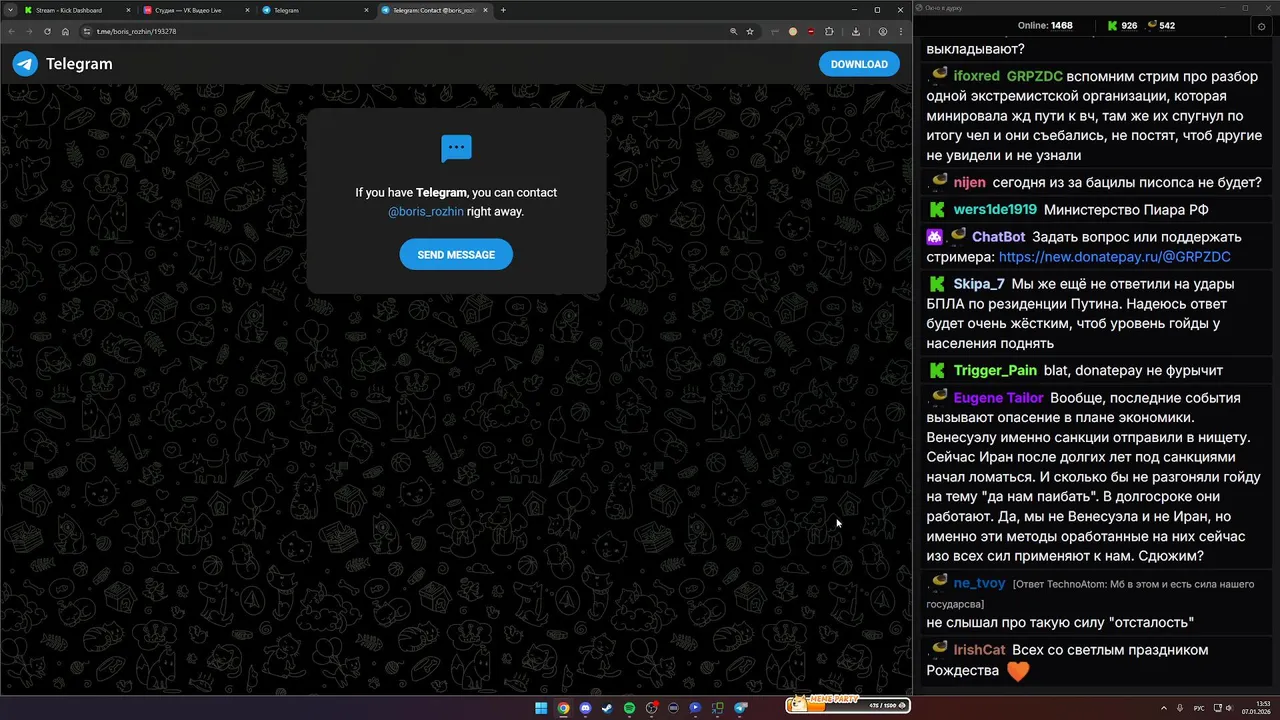The width and height of the screenshot is (1280, 720).
Task: Click the viewer count 542 badge
Action: 1160,26
